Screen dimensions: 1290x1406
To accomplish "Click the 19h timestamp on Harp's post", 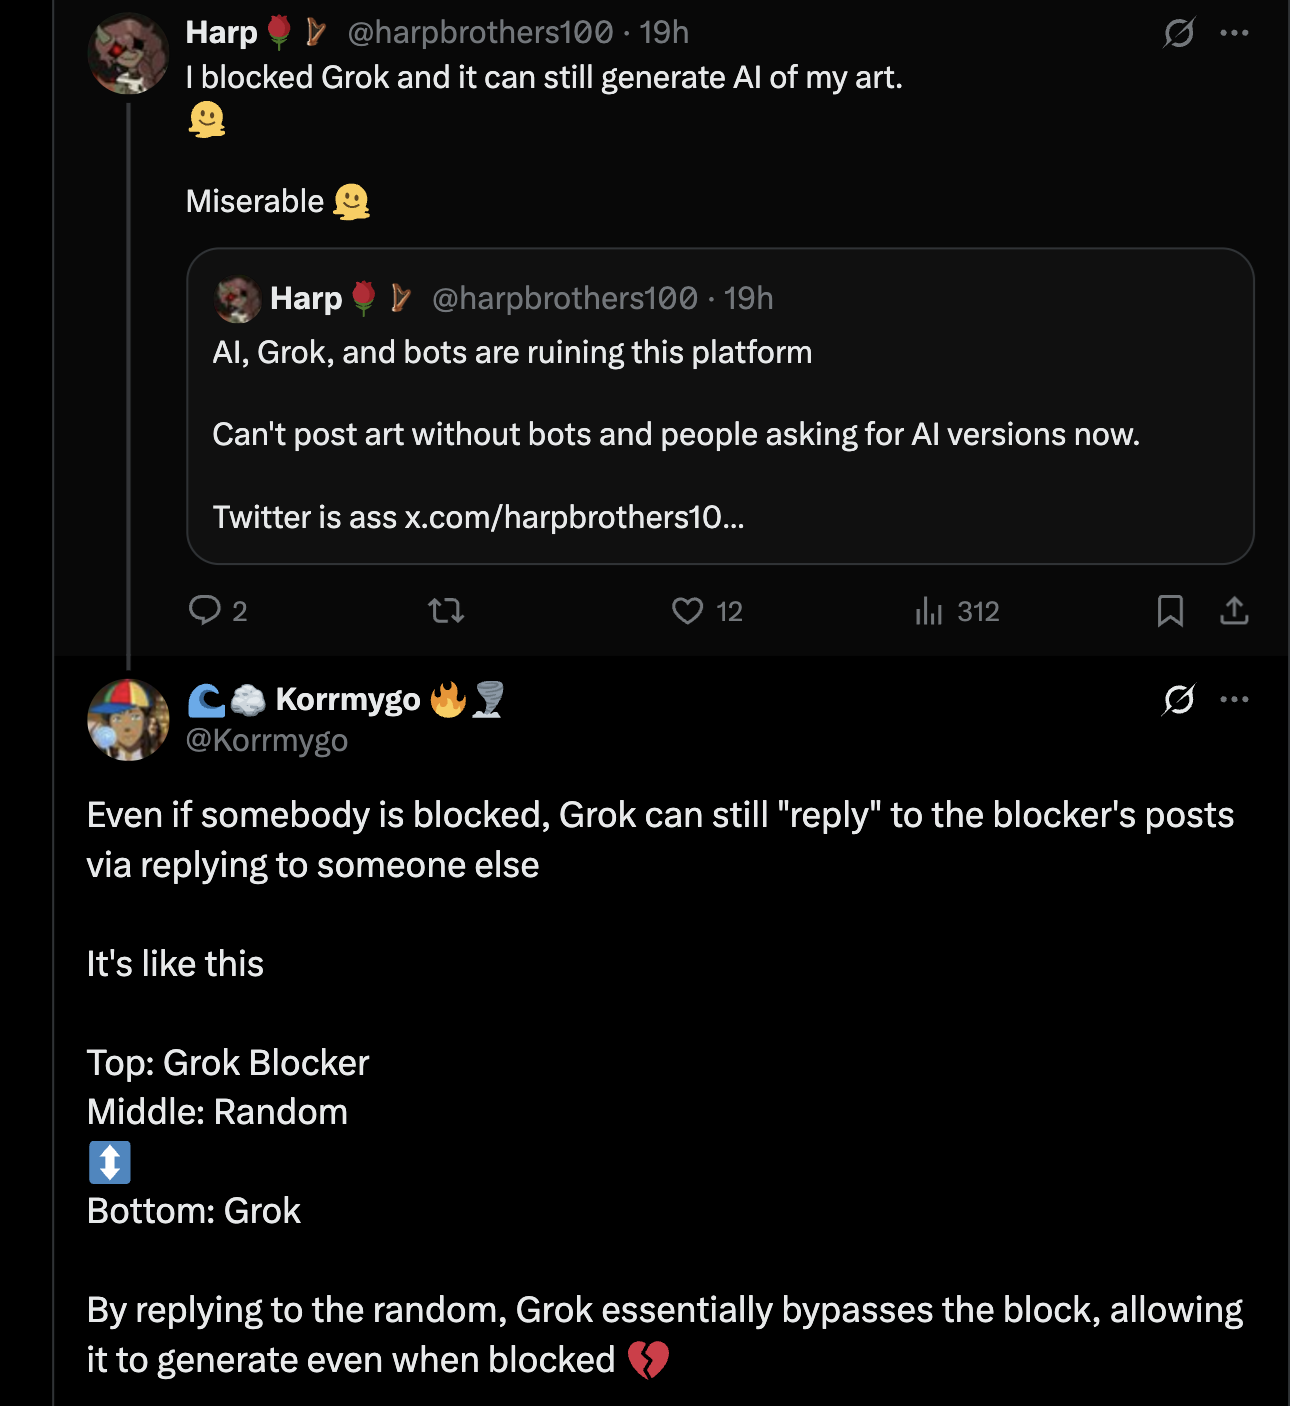I will pos(664,33).
